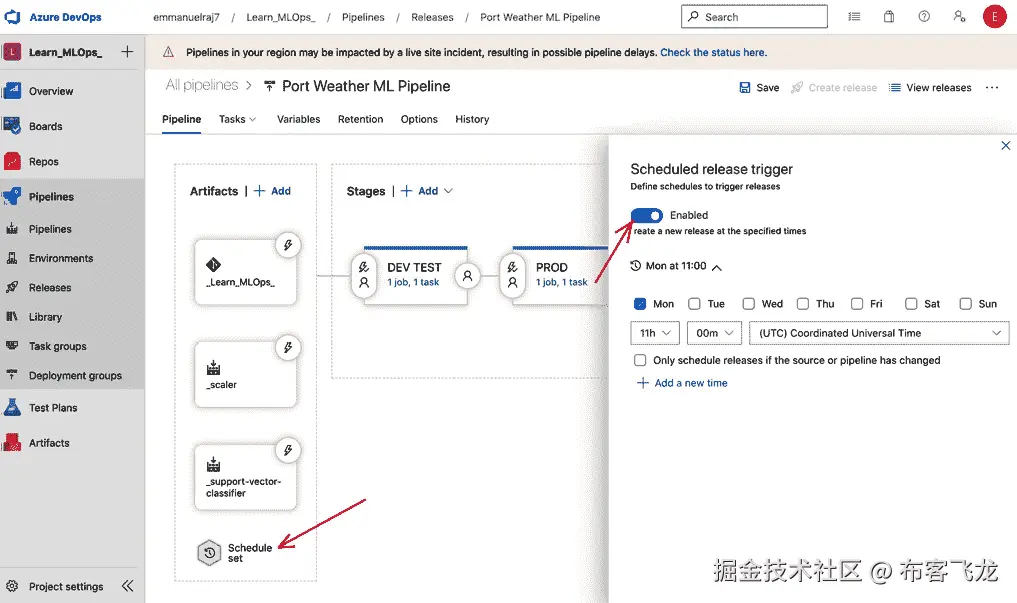Click the more options ellipsis icon
Screen dimensions: 1017x603
click(992, 88)
